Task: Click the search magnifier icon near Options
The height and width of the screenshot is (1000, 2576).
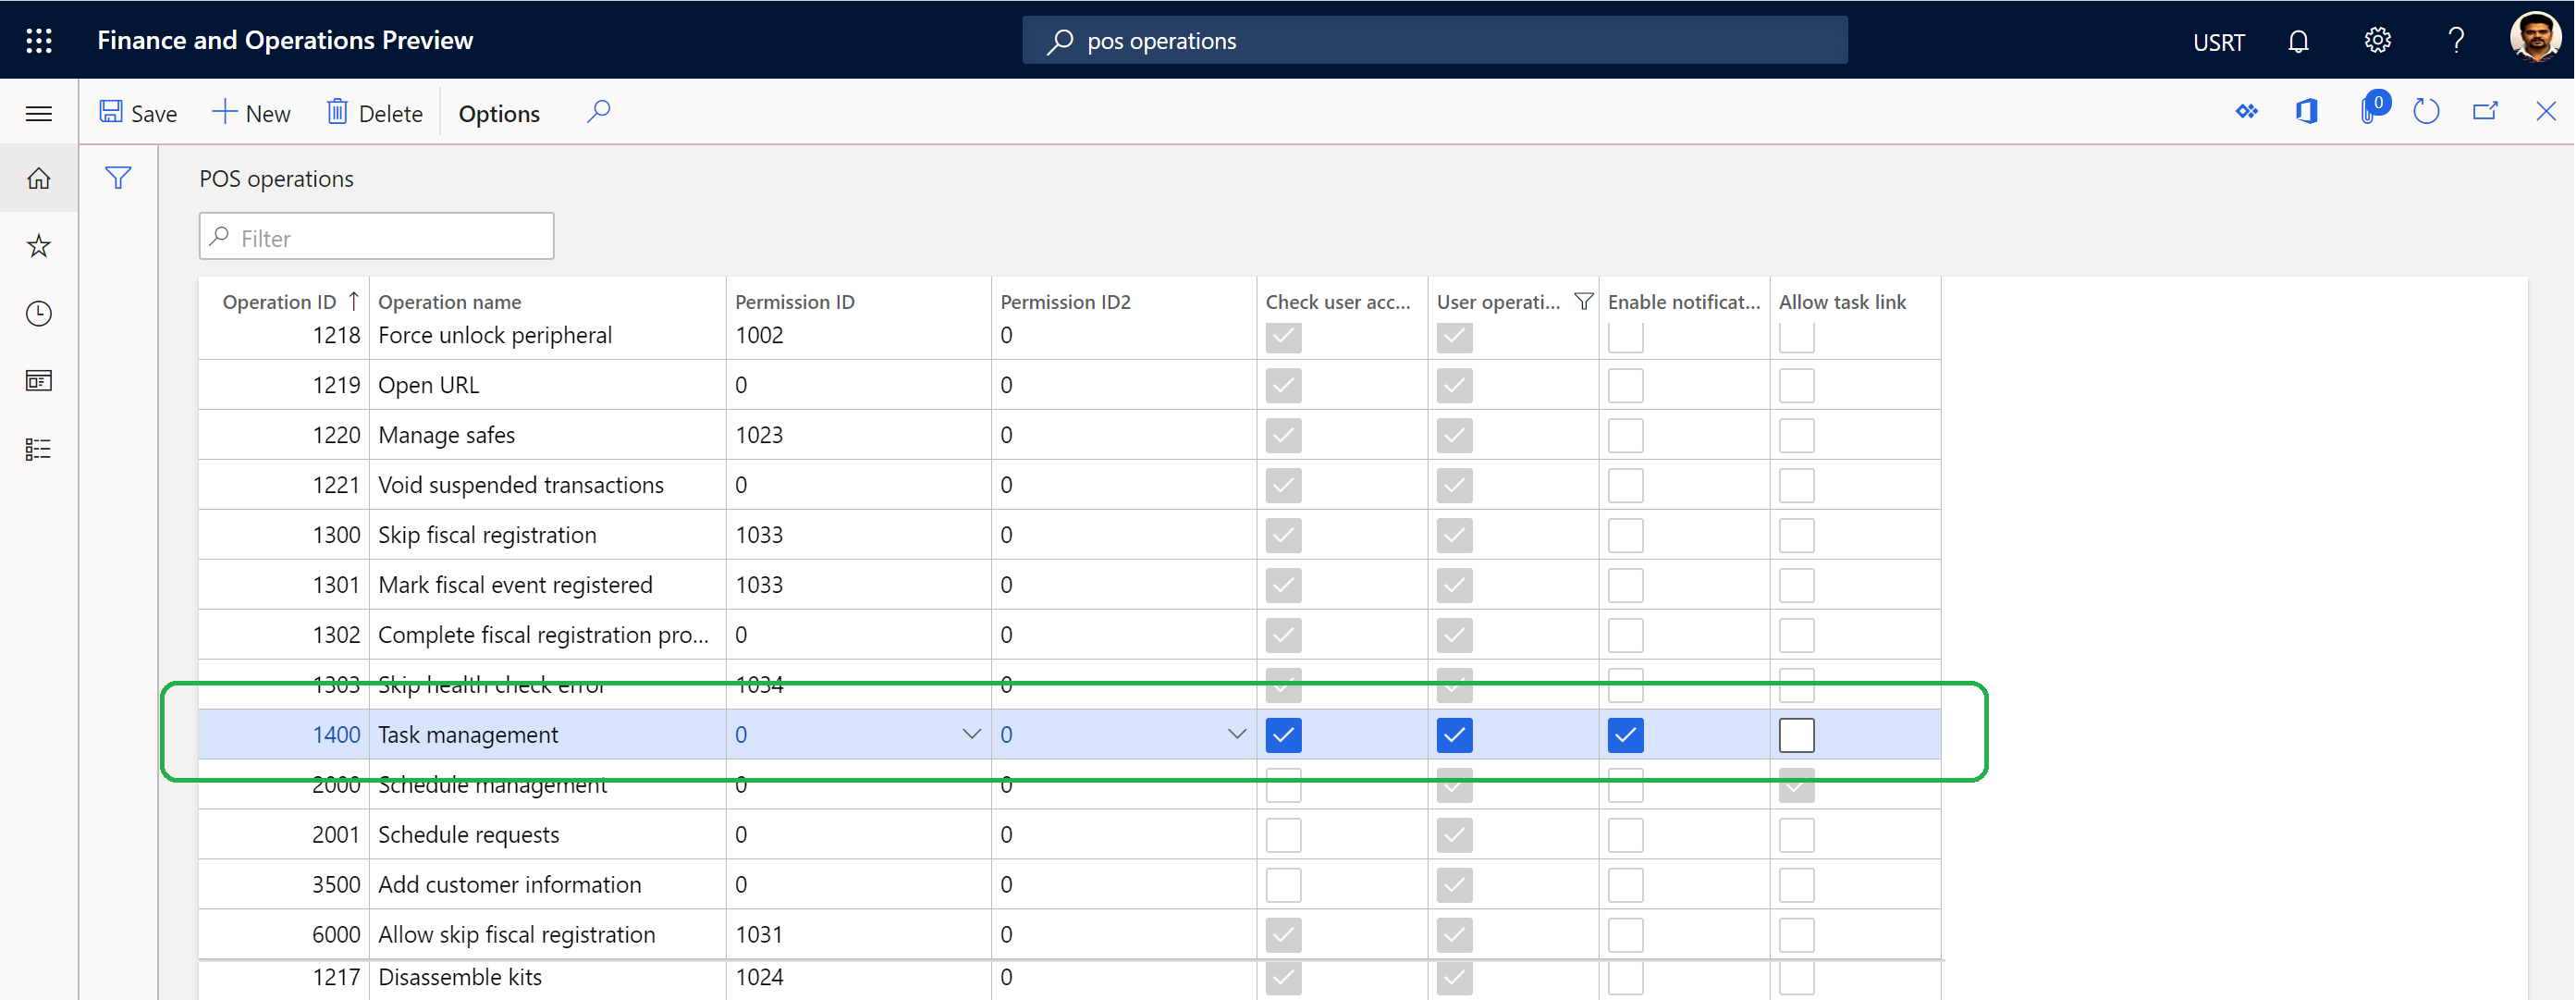Action: click(598, 112)
